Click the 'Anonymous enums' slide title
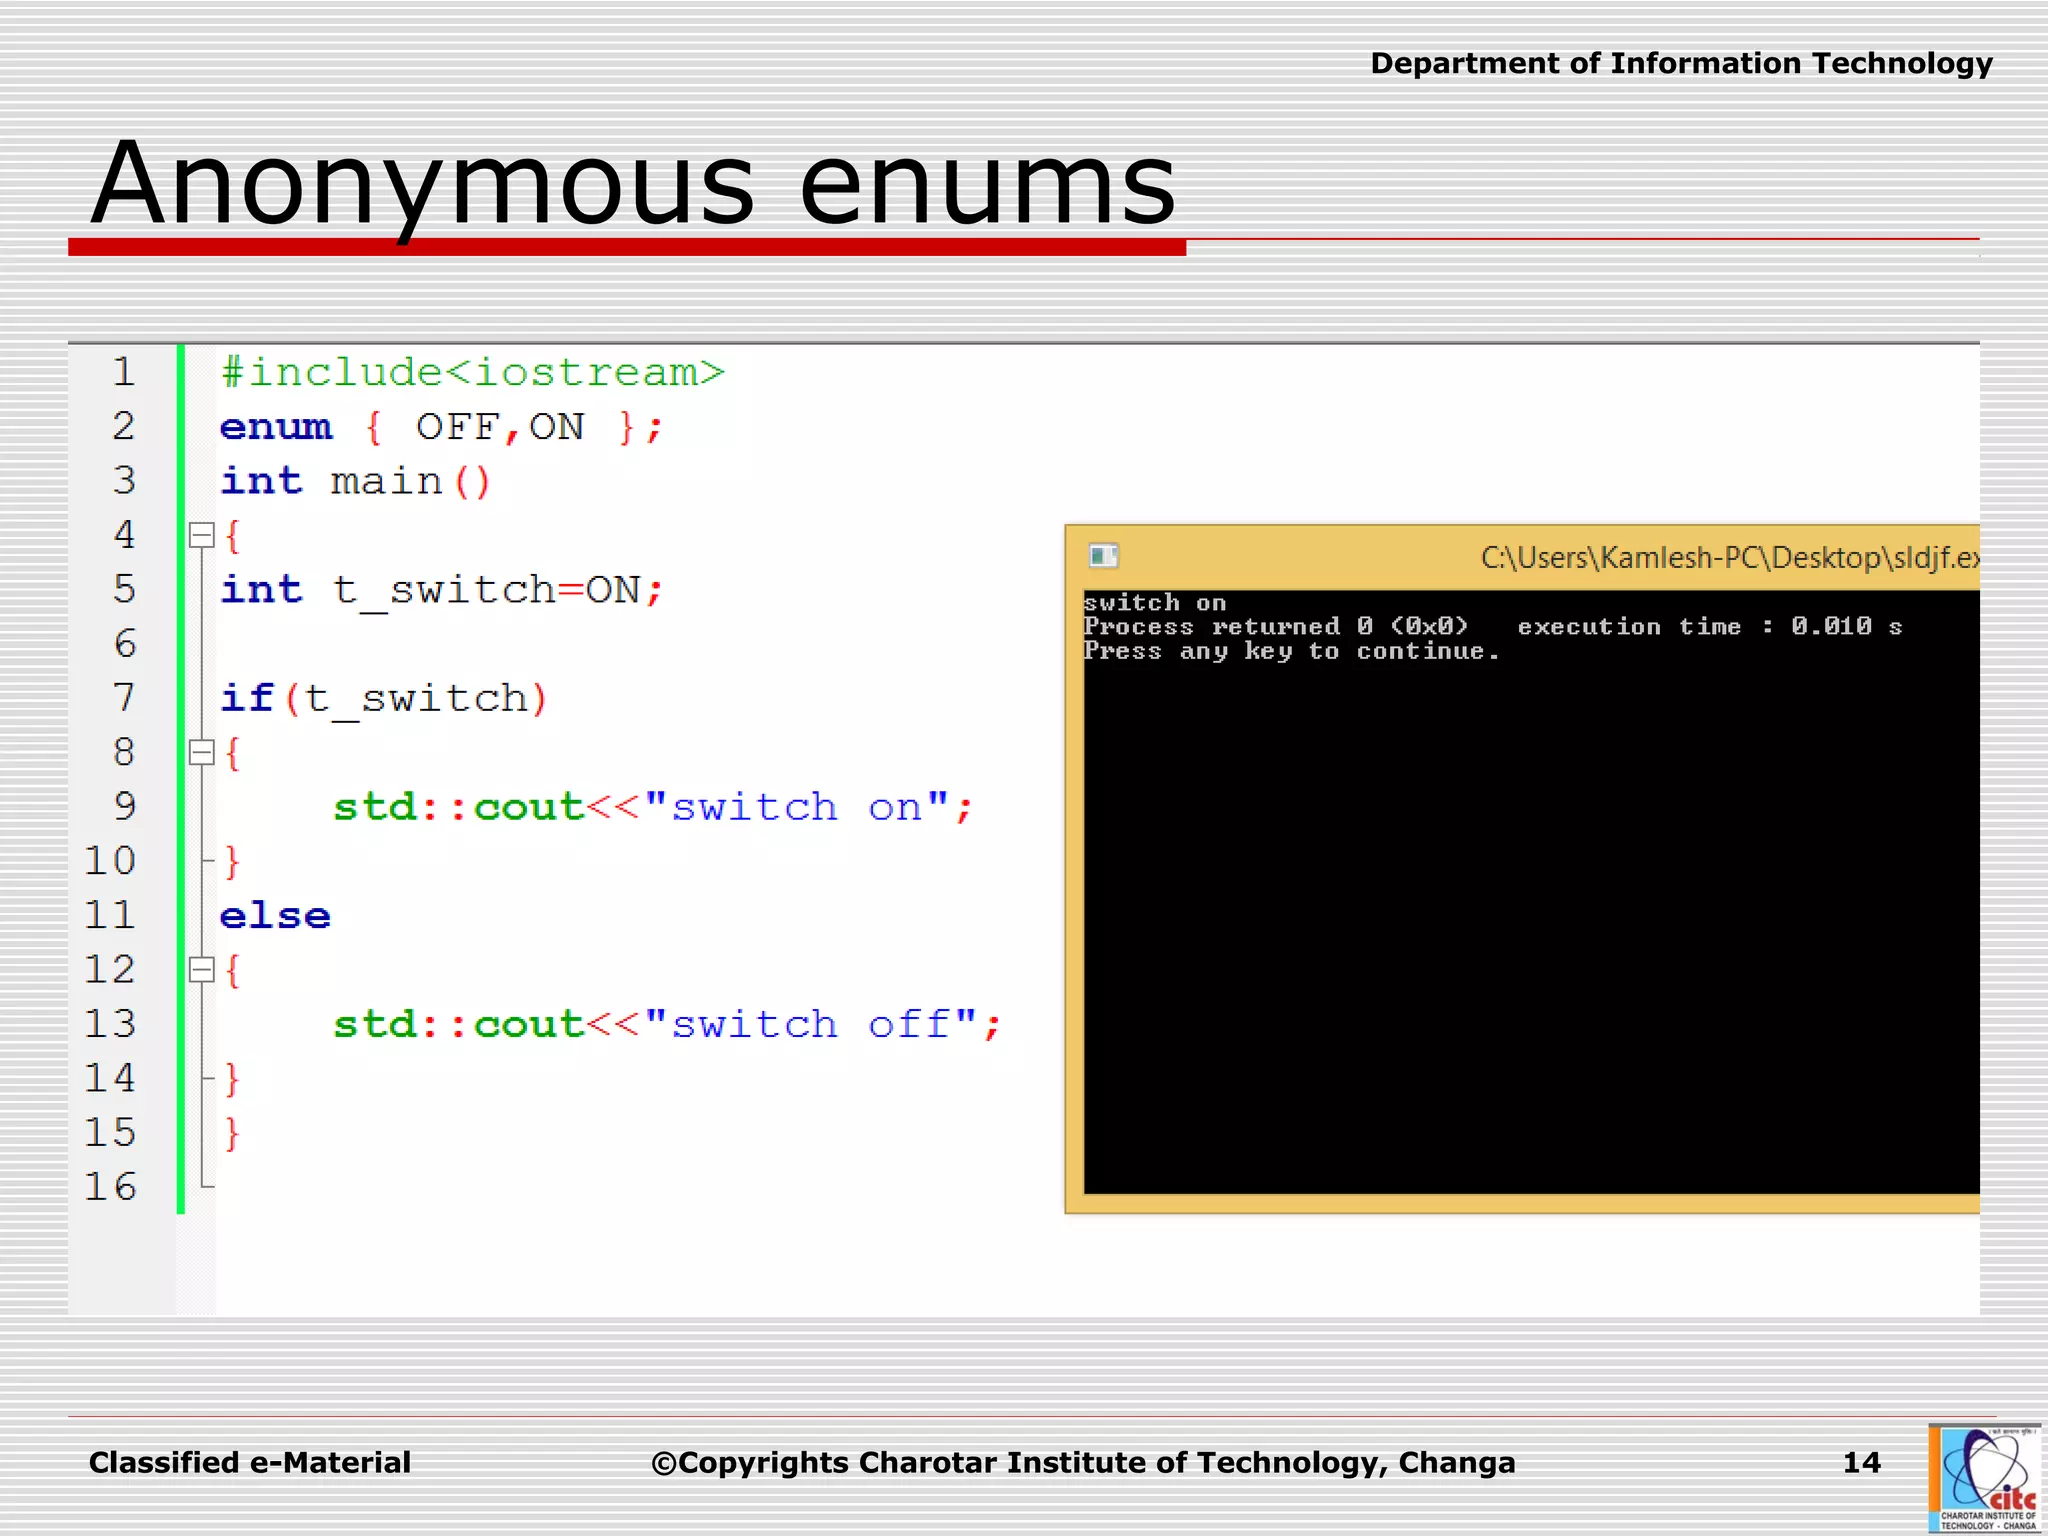This screenshot has width=2048, height=1536. [x=633, y=184]
